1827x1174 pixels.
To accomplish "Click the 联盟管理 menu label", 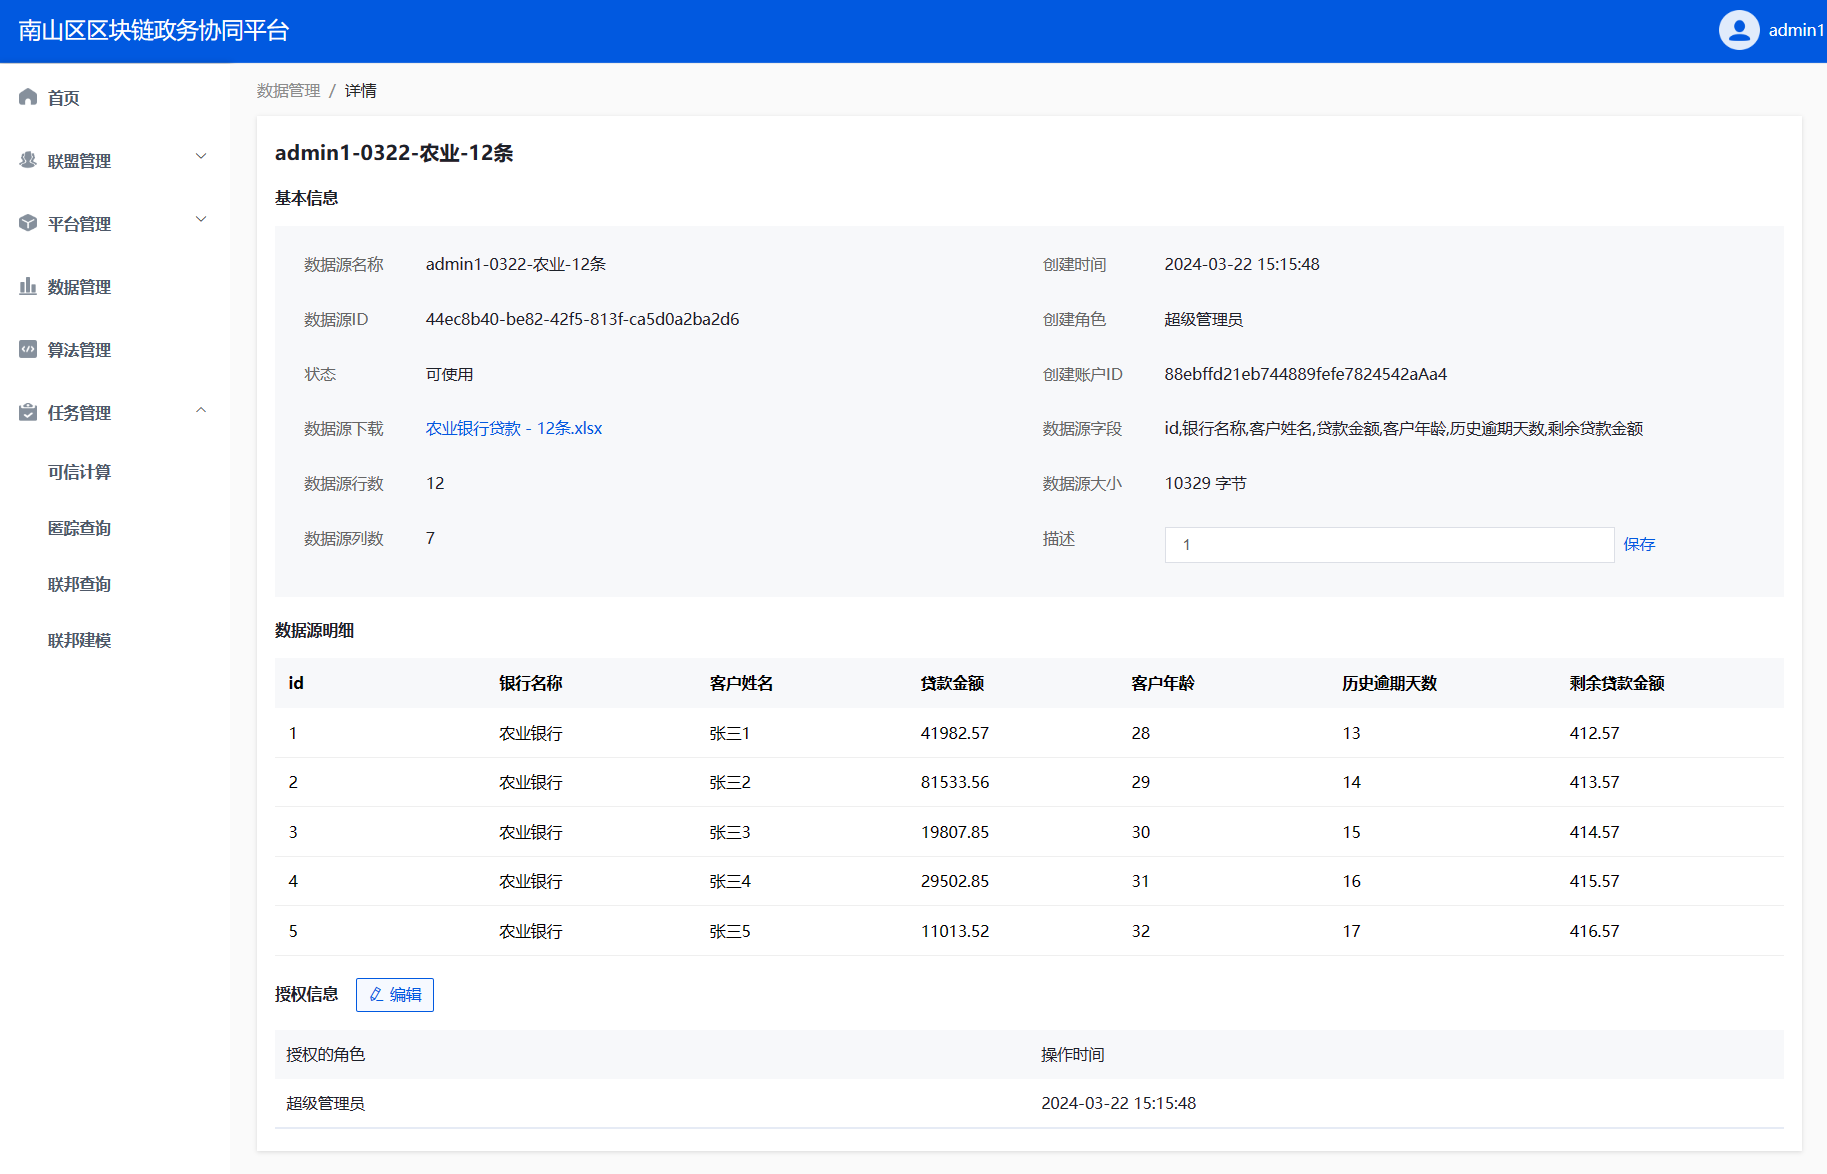I will (x=79, y=161).
